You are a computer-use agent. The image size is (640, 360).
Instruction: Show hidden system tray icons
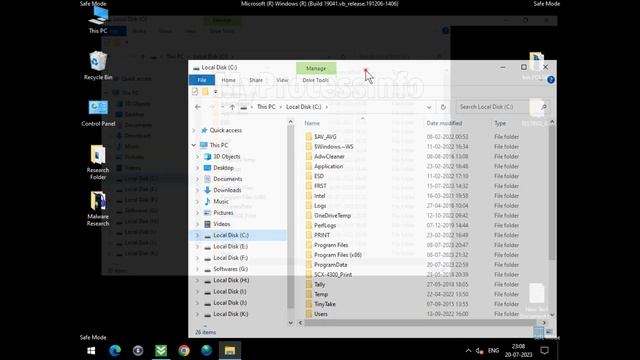469,351
